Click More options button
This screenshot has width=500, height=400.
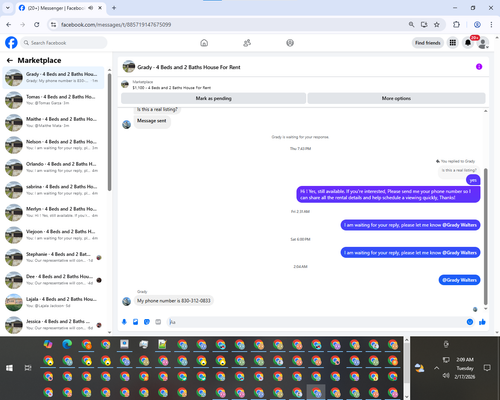pyautogui.click(x=396, y=98)
